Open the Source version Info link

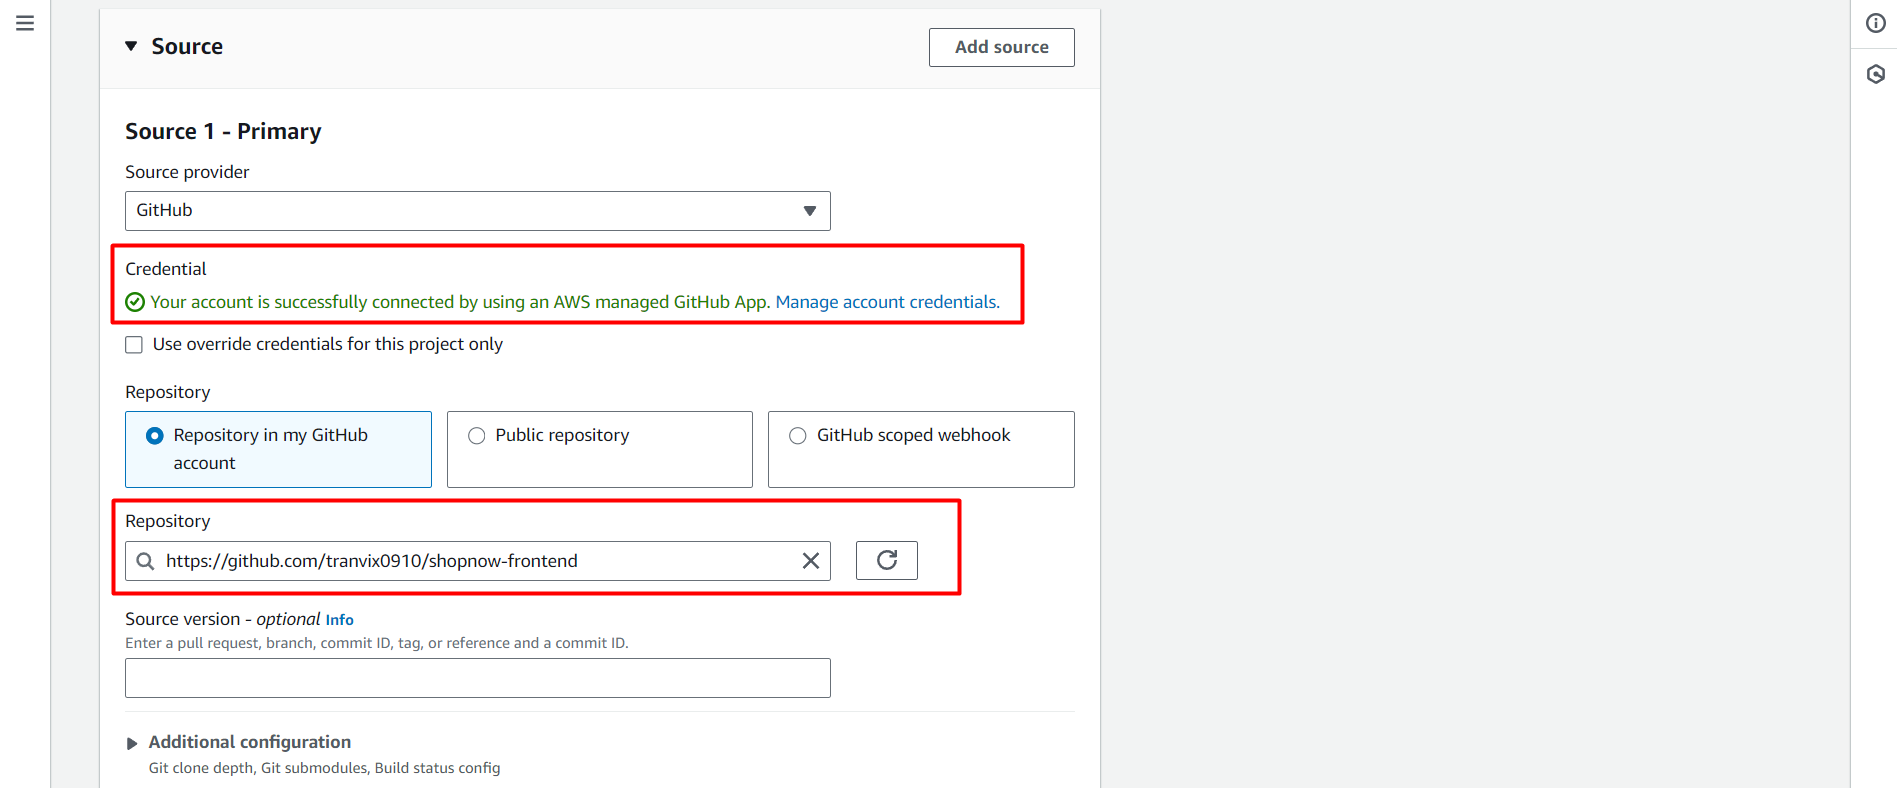point(339,619)
